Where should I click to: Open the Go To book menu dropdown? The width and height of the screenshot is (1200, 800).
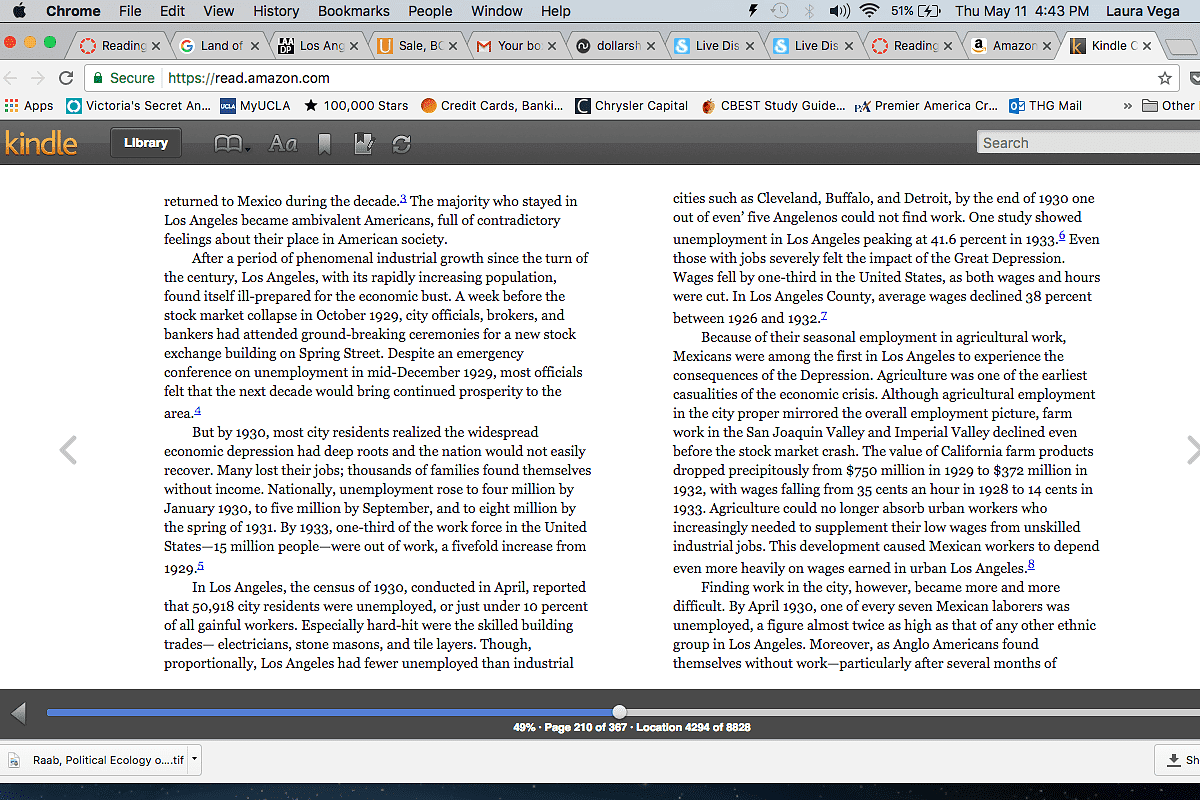(x=232, y=144)
